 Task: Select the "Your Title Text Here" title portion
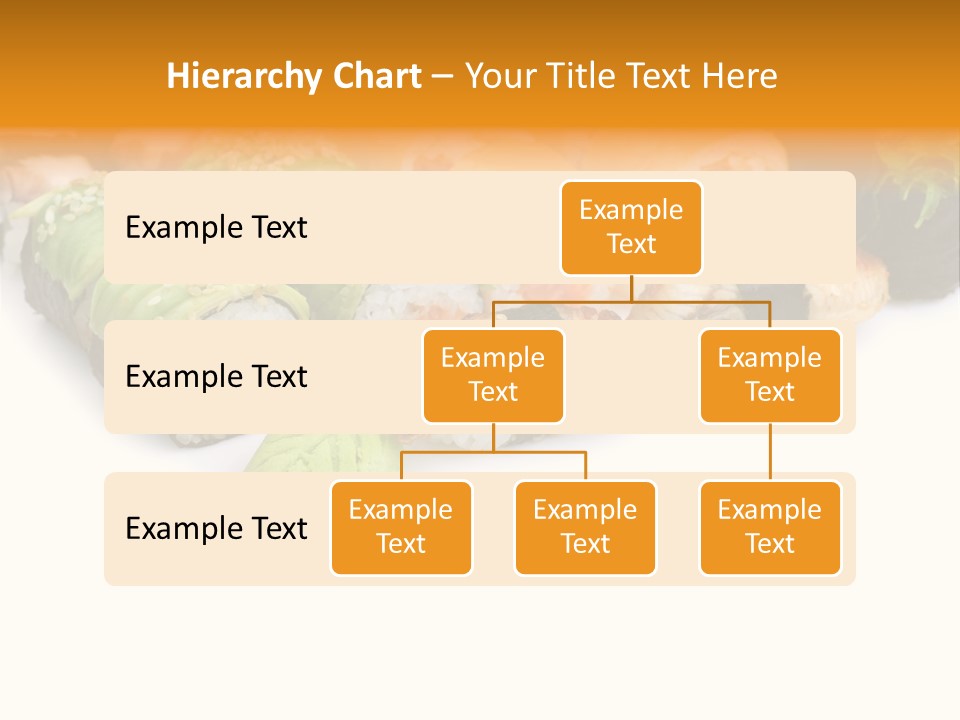click(620, 76)
